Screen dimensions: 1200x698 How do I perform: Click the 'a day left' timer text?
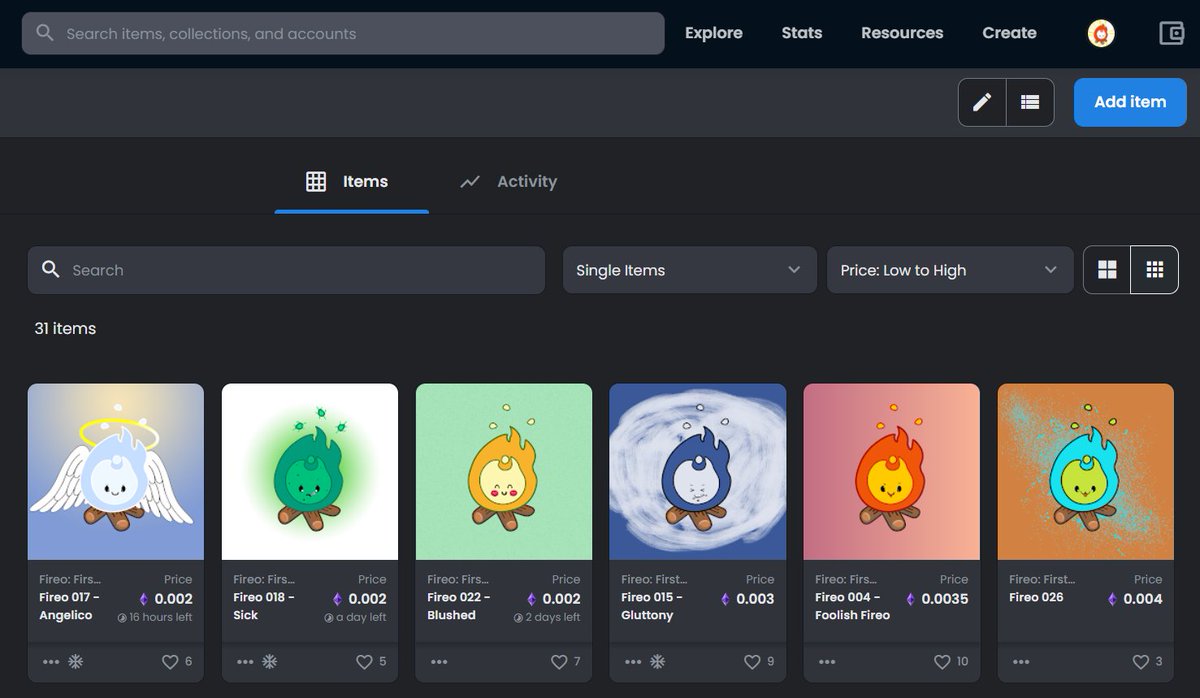point(361,617)
